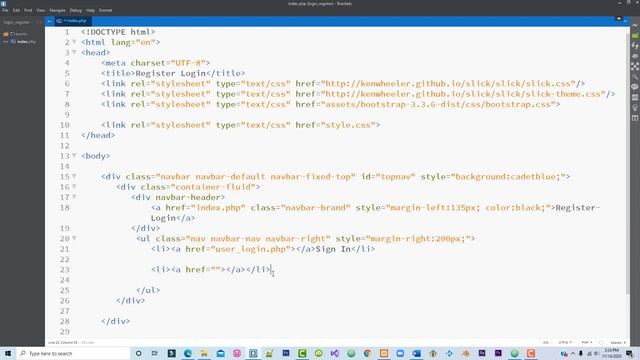Open the Emmet menu

pyautogui.click(x=105, y=10)
